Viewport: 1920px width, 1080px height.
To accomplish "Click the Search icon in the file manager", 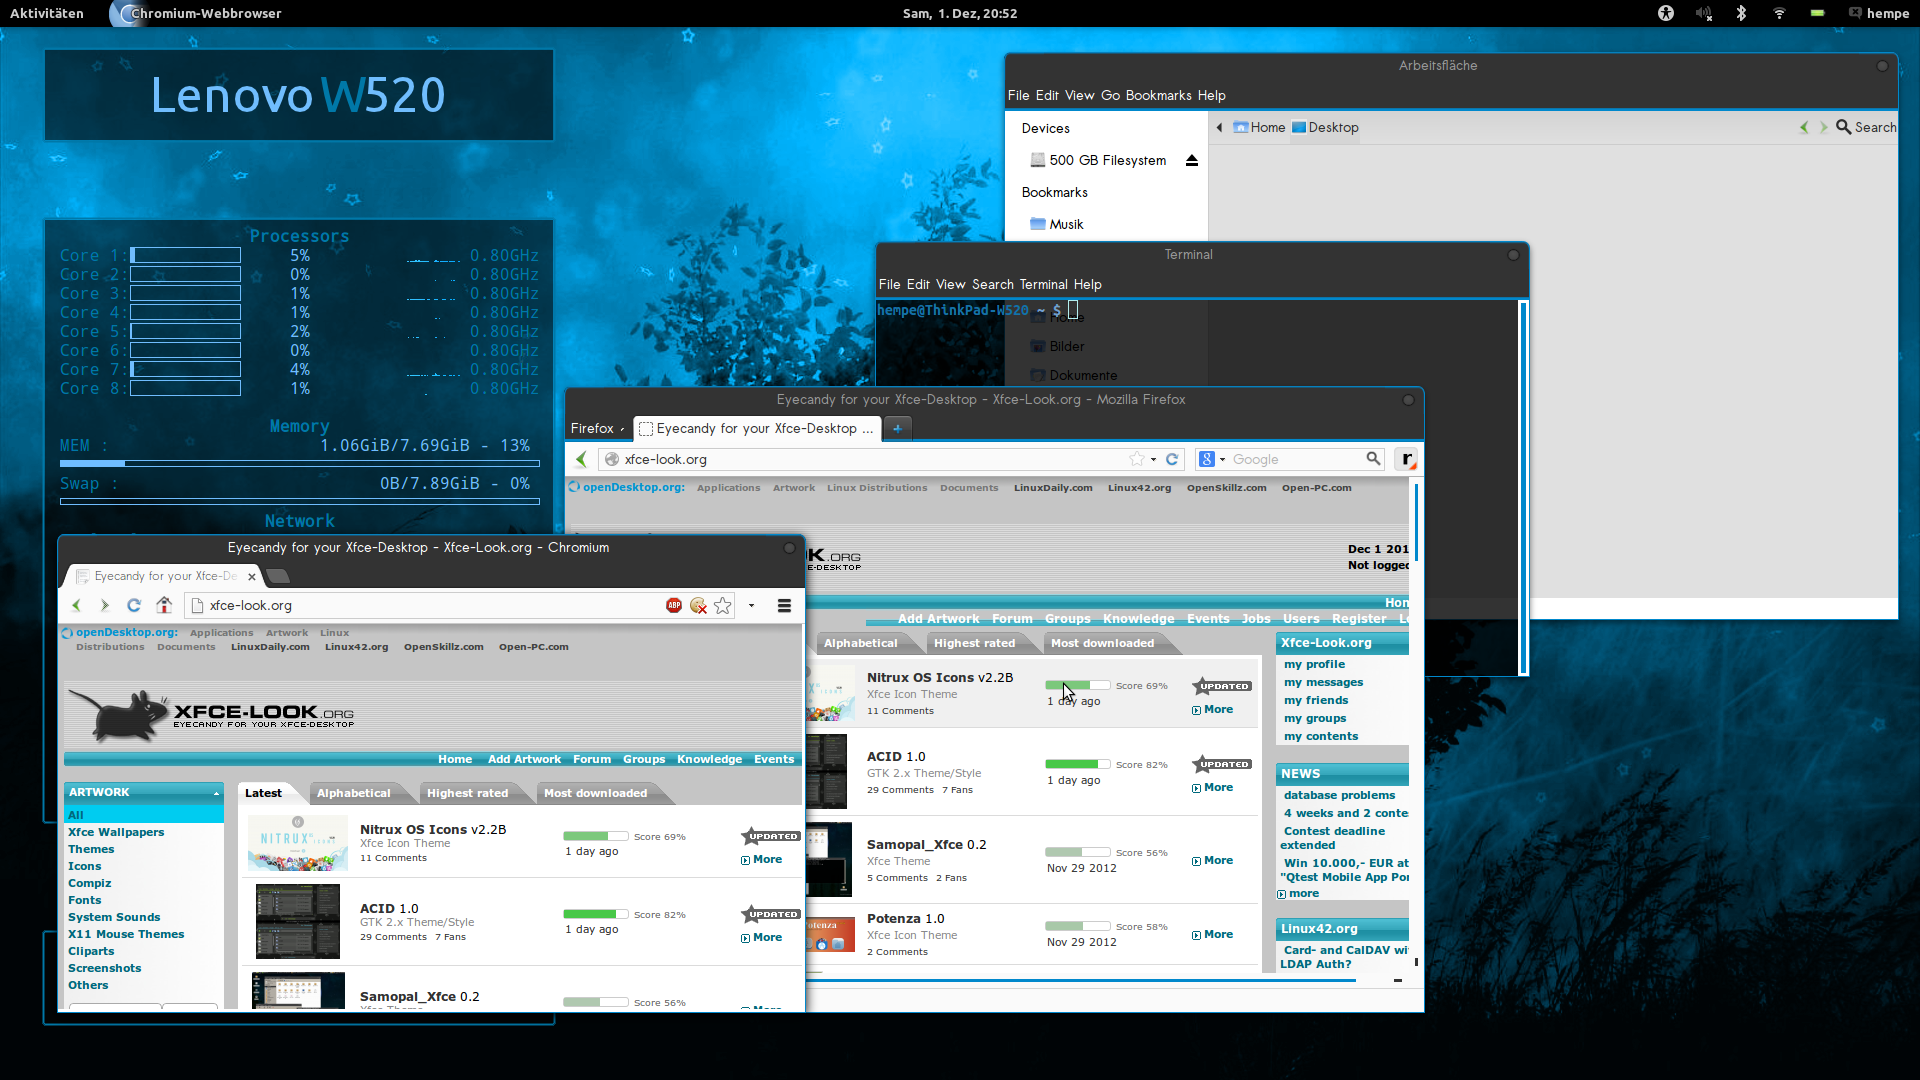I will (1843, 127).
